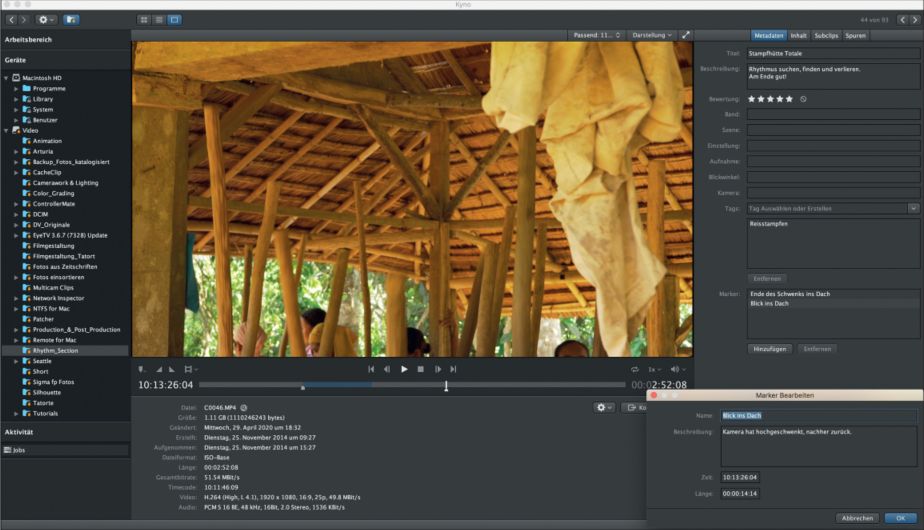This screenshot has width=924, height=530.
Task: Set the out point
Action: point(172,370)
